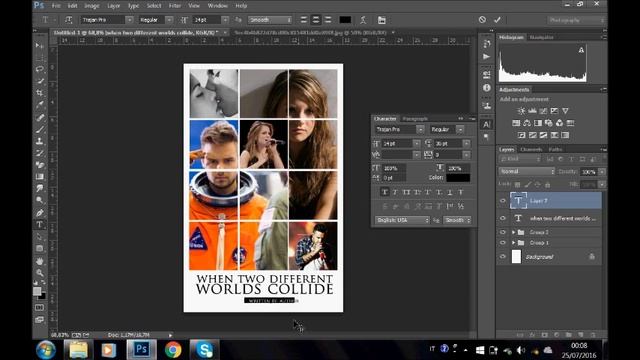Select the Layer 7 layer
Image resolution: width=640 pixels, height=360 pixels.
pos(556,200)
